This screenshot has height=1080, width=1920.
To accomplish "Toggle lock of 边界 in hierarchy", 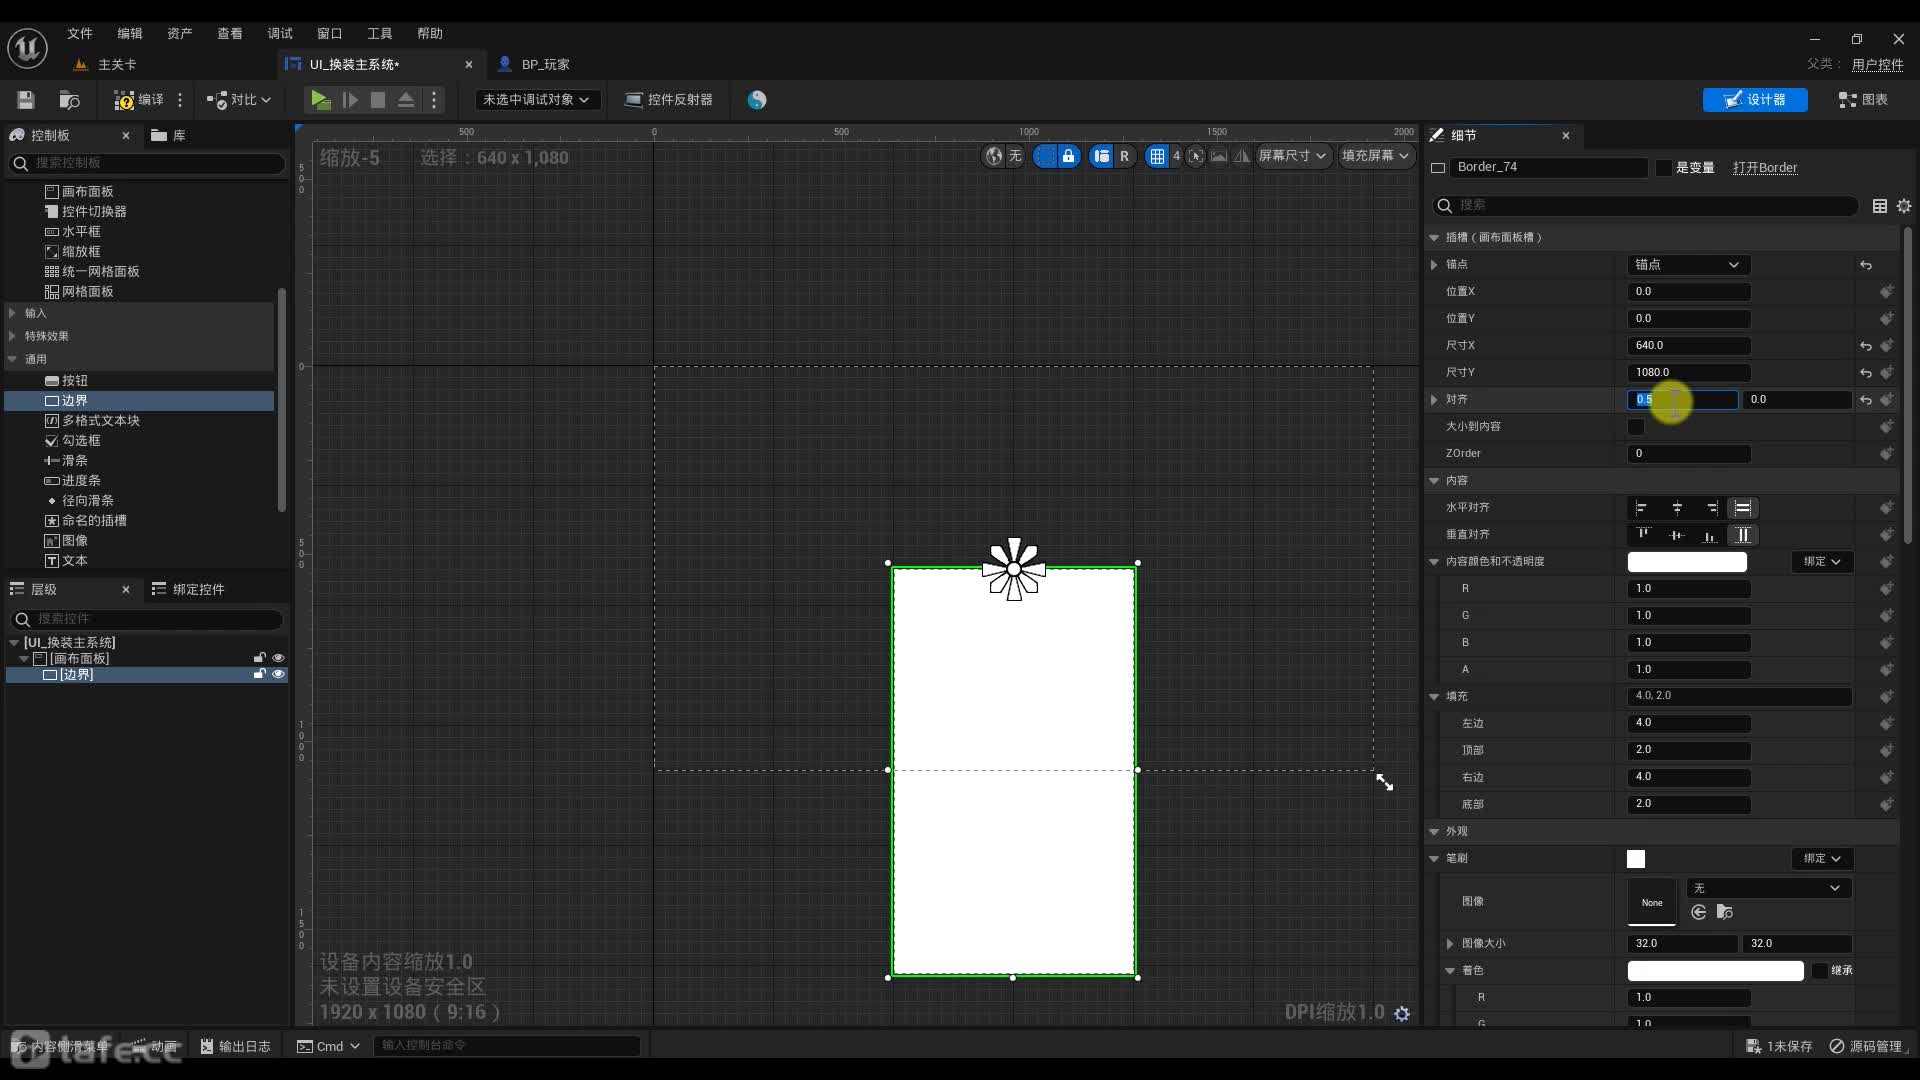I will [x=260, y=674].
